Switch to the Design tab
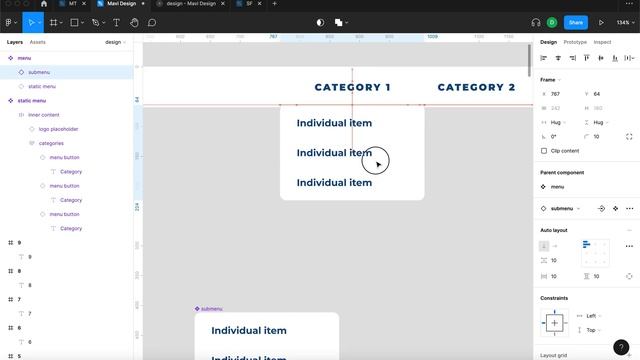Image resolution: width=640 pixels, height=360 pixels. pyautogui.click(x=548, y=42)
